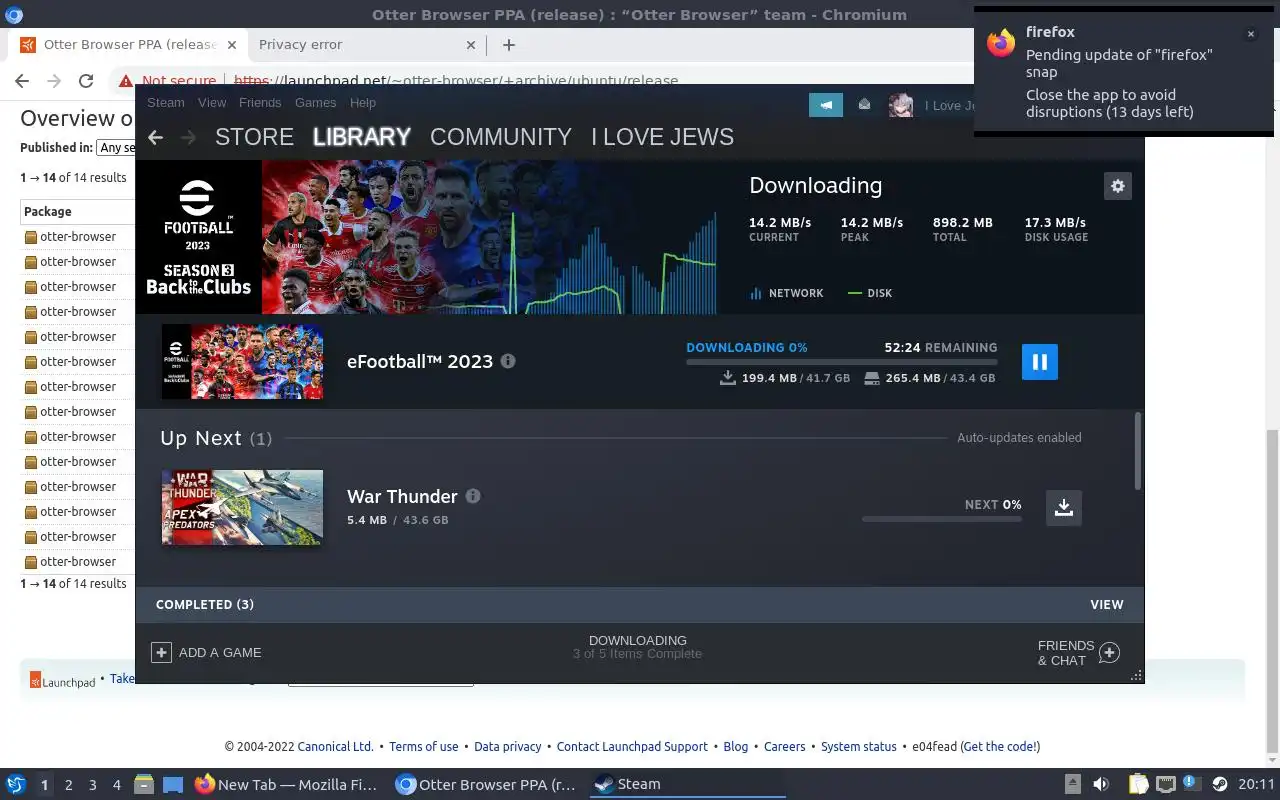The image size is (1280, 800).
Task: Pause the eFootball 2023 download
Action: 1039,362
